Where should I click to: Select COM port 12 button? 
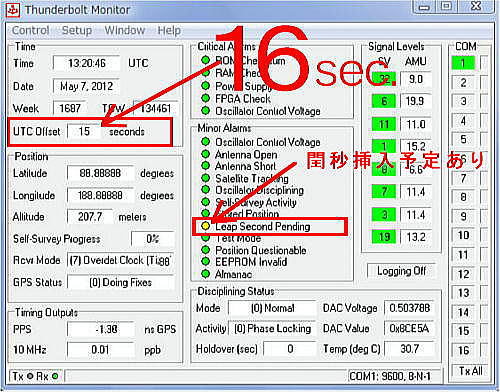tap(463, 274)
